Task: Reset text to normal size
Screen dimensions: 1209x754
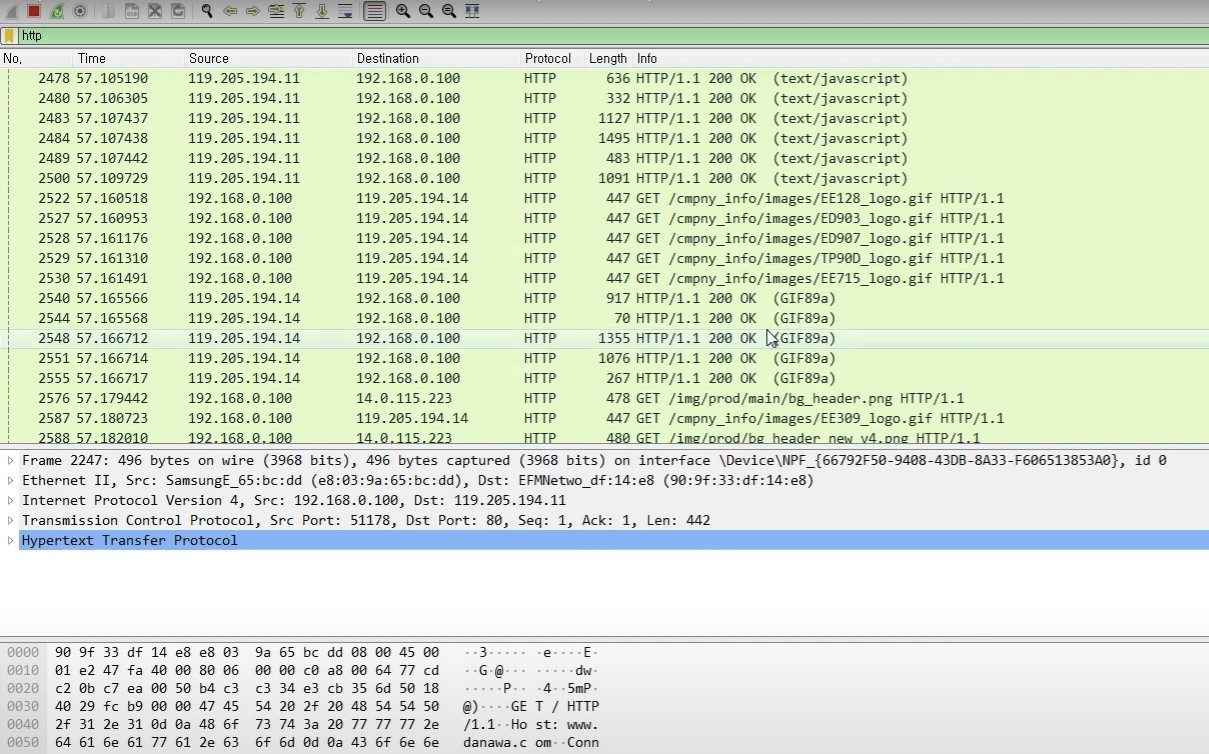Action: tap(449, 11)
